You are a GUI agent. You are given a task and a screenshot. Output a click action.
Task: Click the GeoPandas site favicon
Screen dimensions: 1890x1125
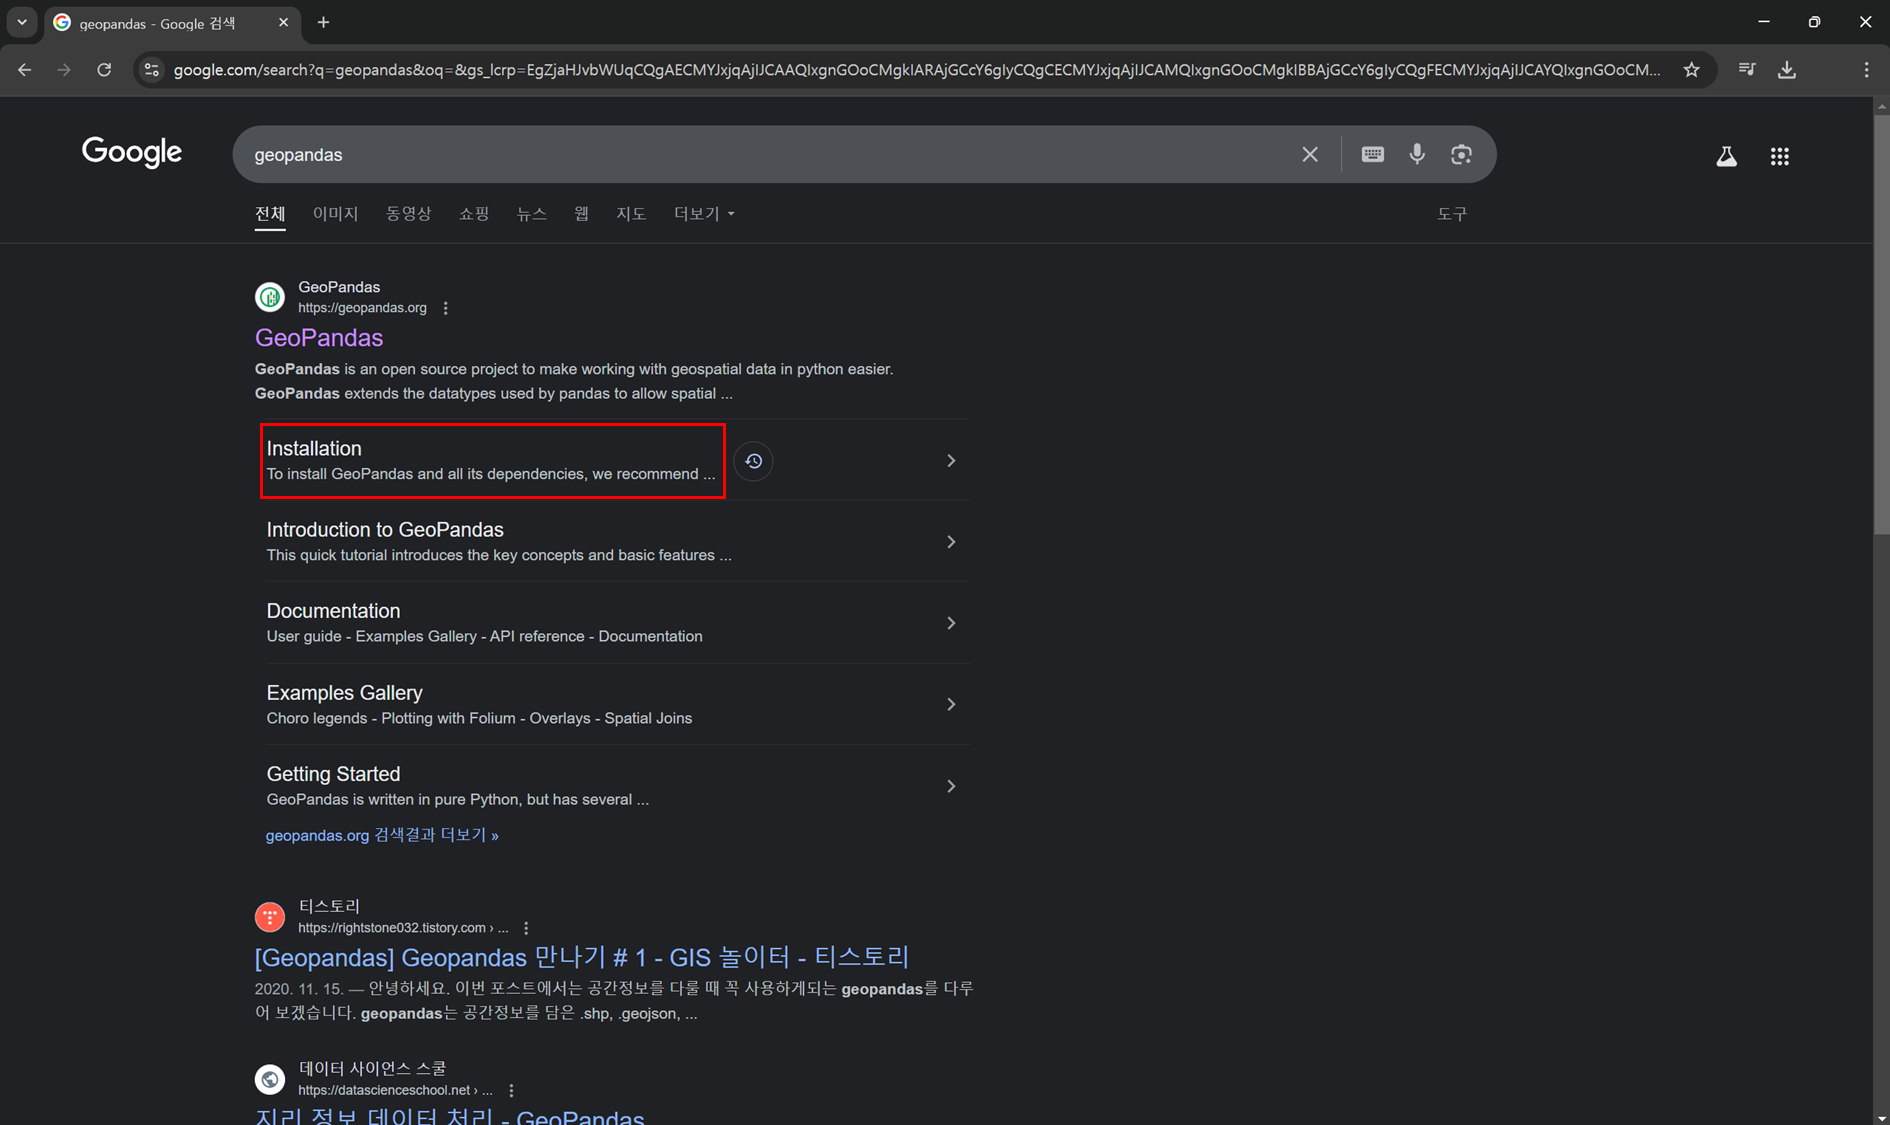coord(270,297)
